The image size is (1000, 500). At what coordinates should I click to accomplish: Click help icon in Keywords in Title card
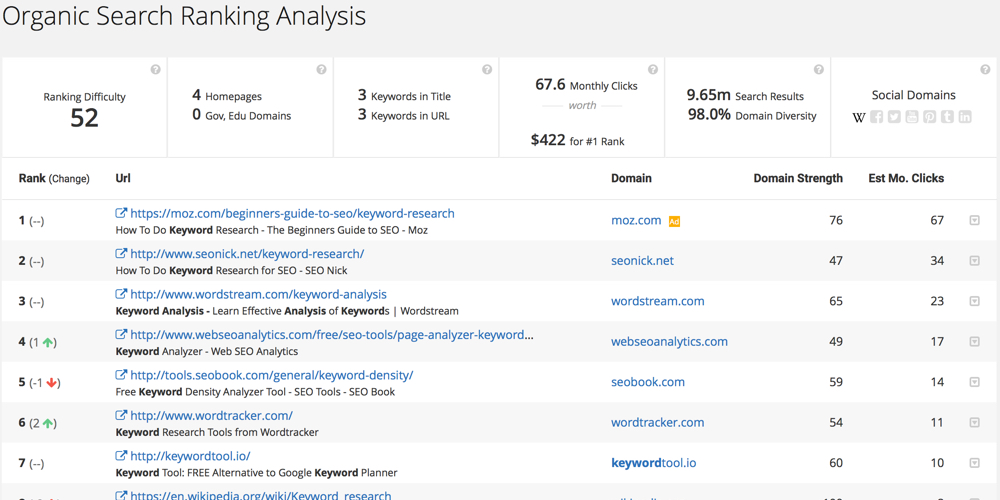(x=487, y=70)
